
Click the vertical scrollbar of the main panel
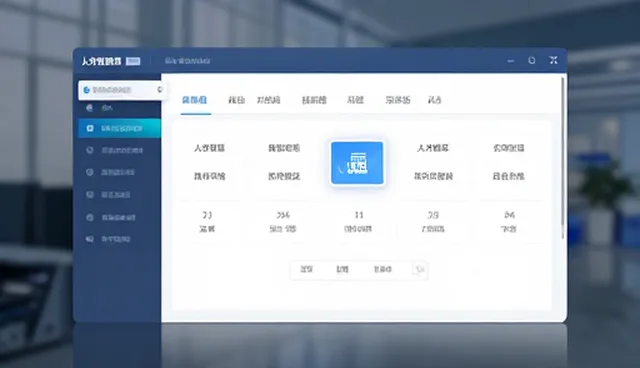[563, 158]
